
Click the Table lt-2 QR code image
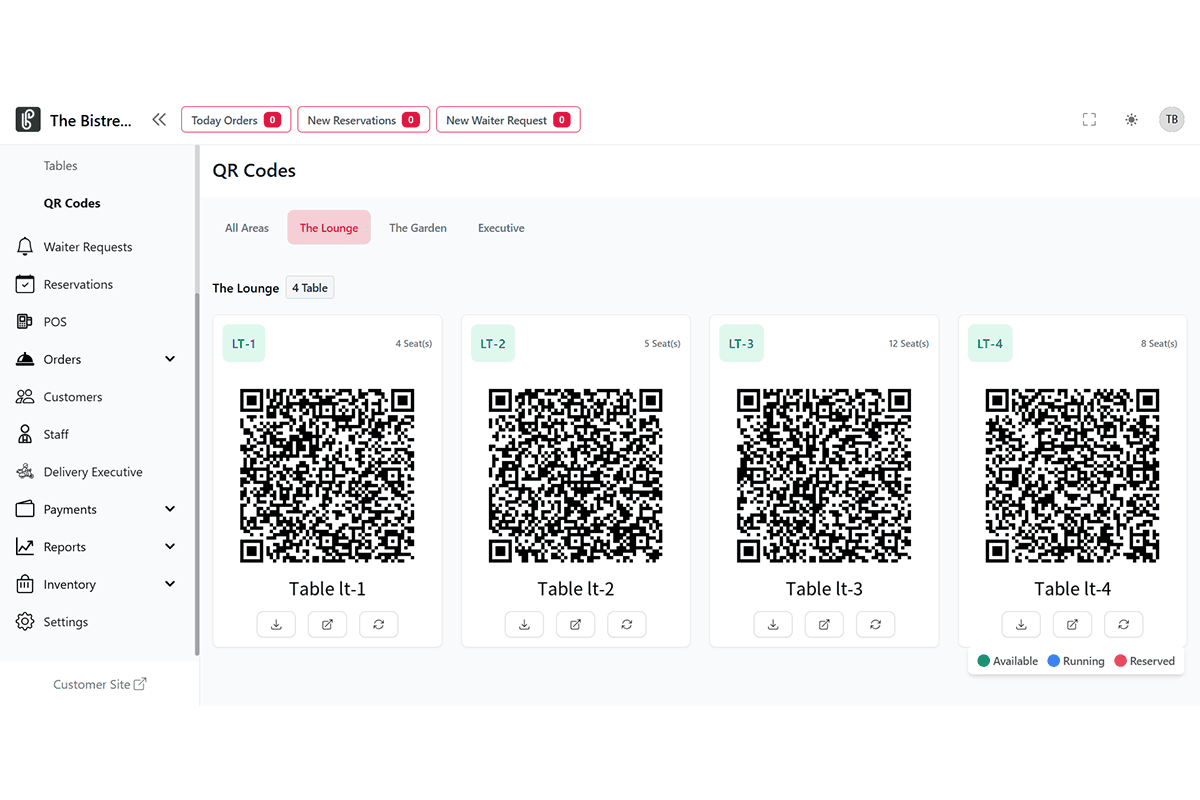[x=575, y=475]
